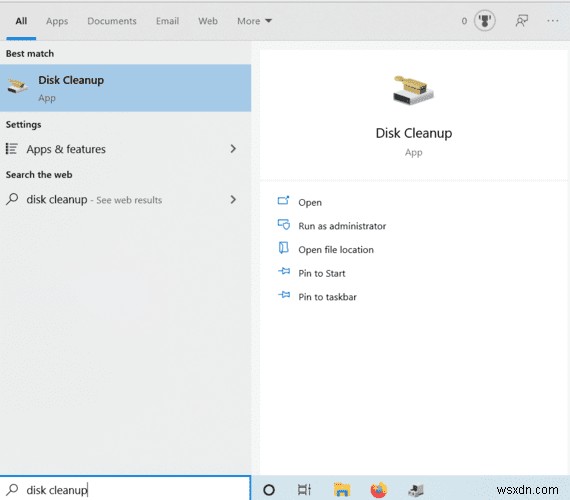Choose Pin to taskbar
Image resolution: width=570 pixels, height=500 pixels.
[327, 297]
